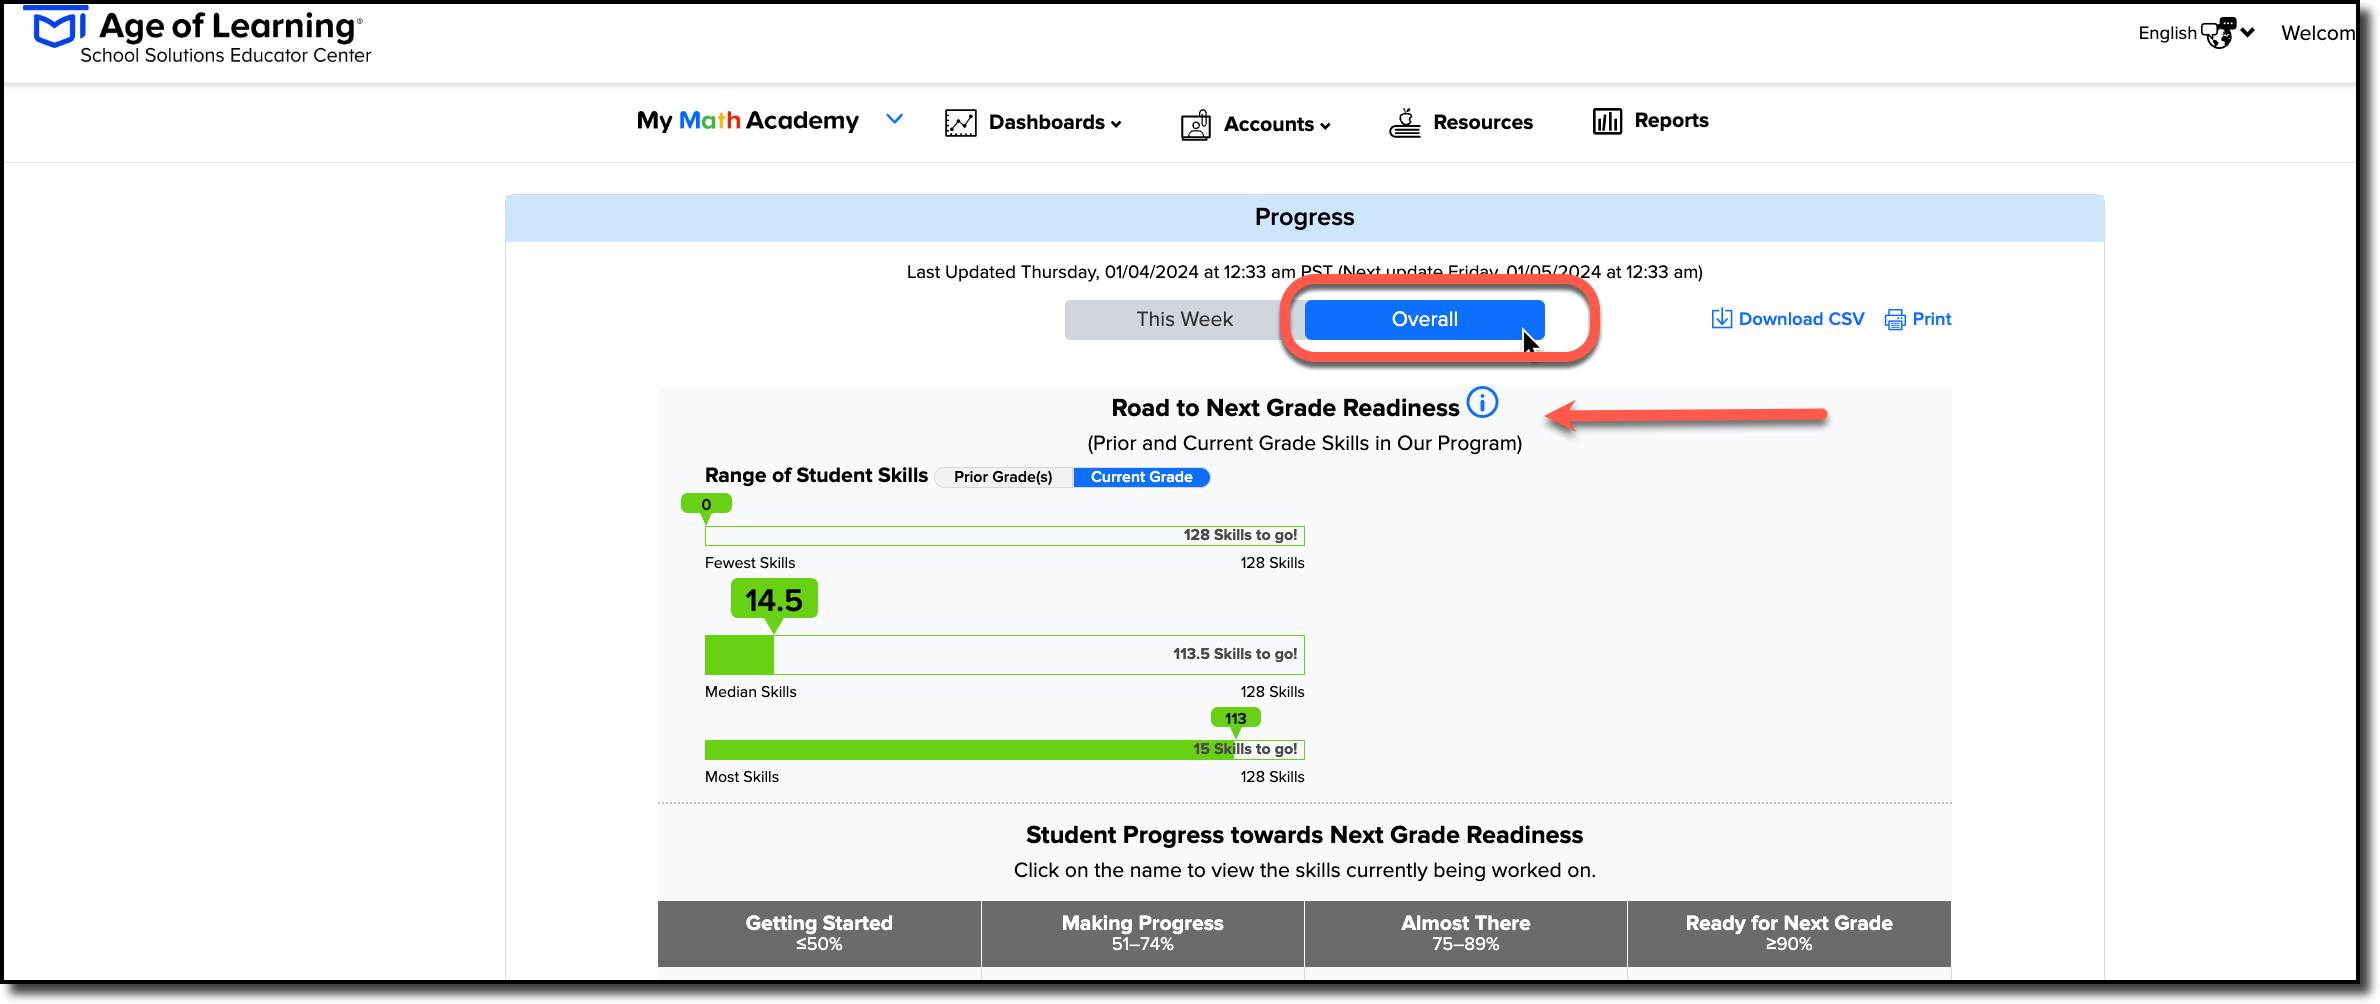This screenshot has width=2380, height=1004.
Task: Click the Range of Student Skills heading
Action: click(x=816, y=475)
